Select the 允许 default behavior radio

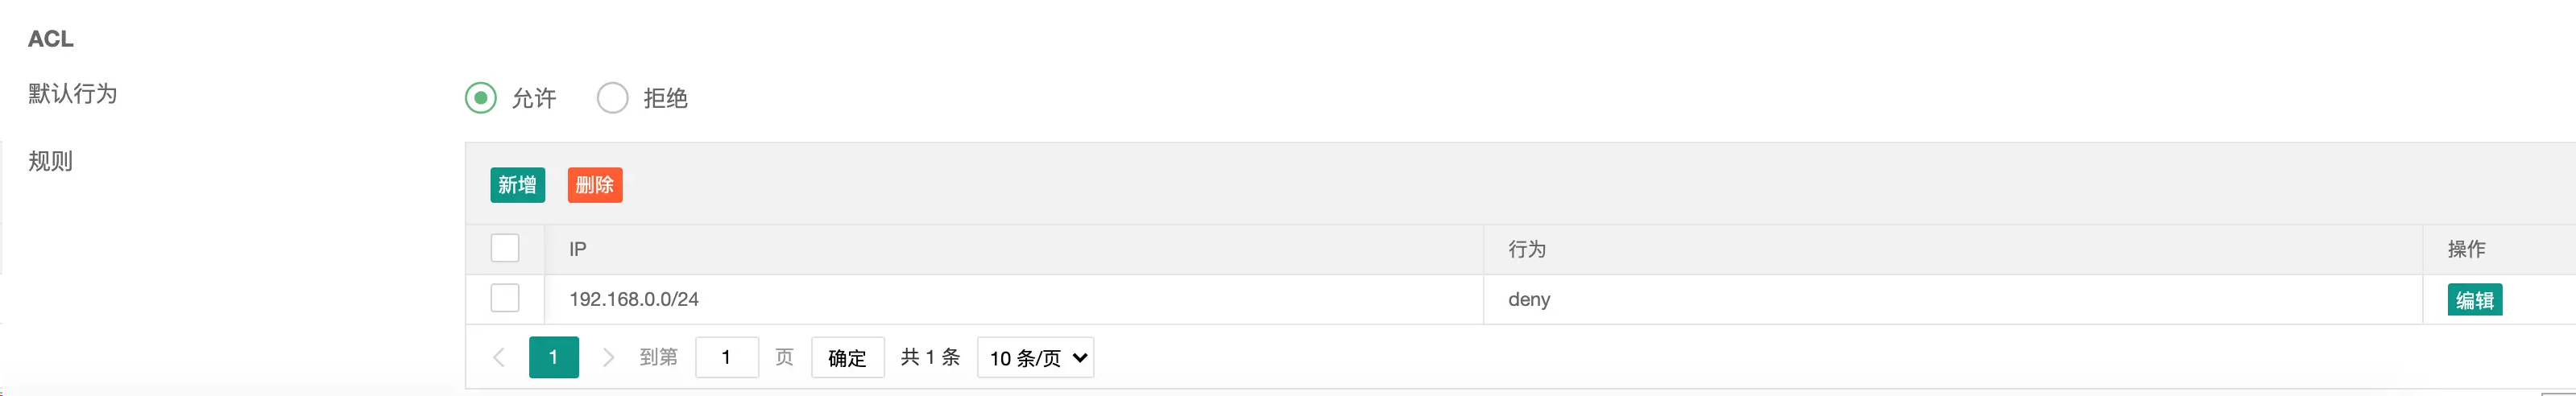coord(481,98)
